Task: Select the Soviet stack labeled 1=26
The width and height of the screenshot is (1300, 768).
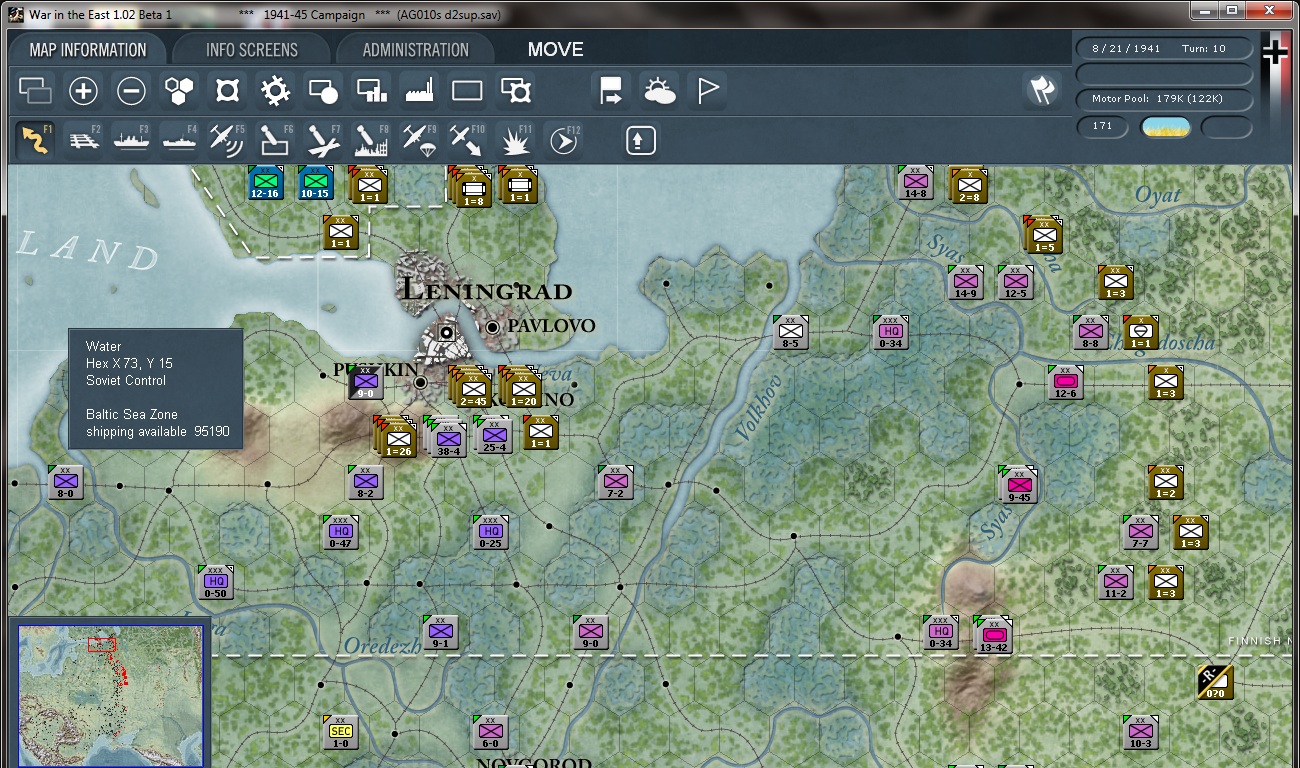Action: (397, 437)
